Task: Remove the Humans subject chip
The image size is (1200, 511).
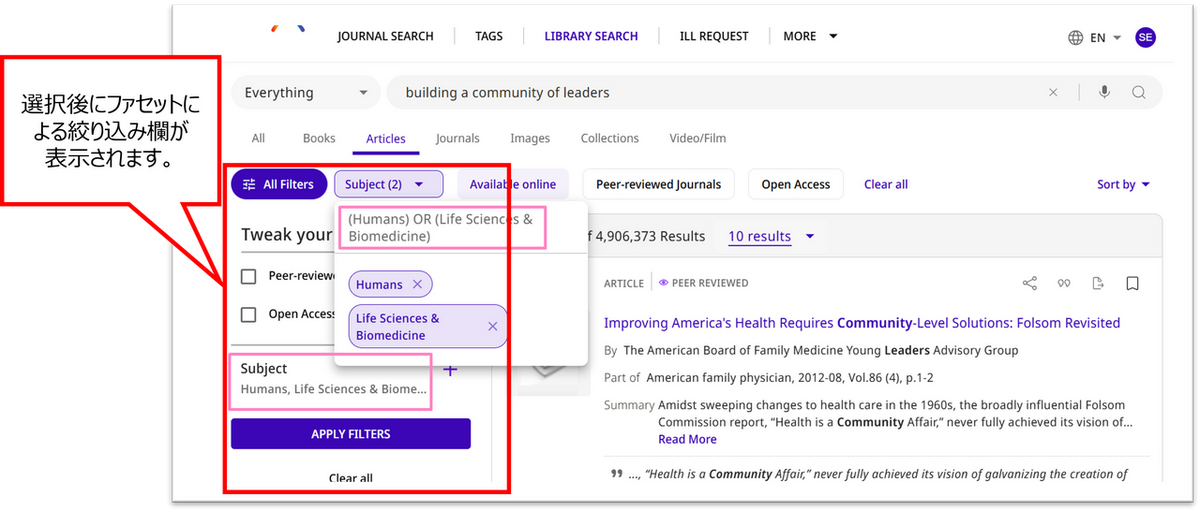Action: pyautogui.click(x=417, y=285)
